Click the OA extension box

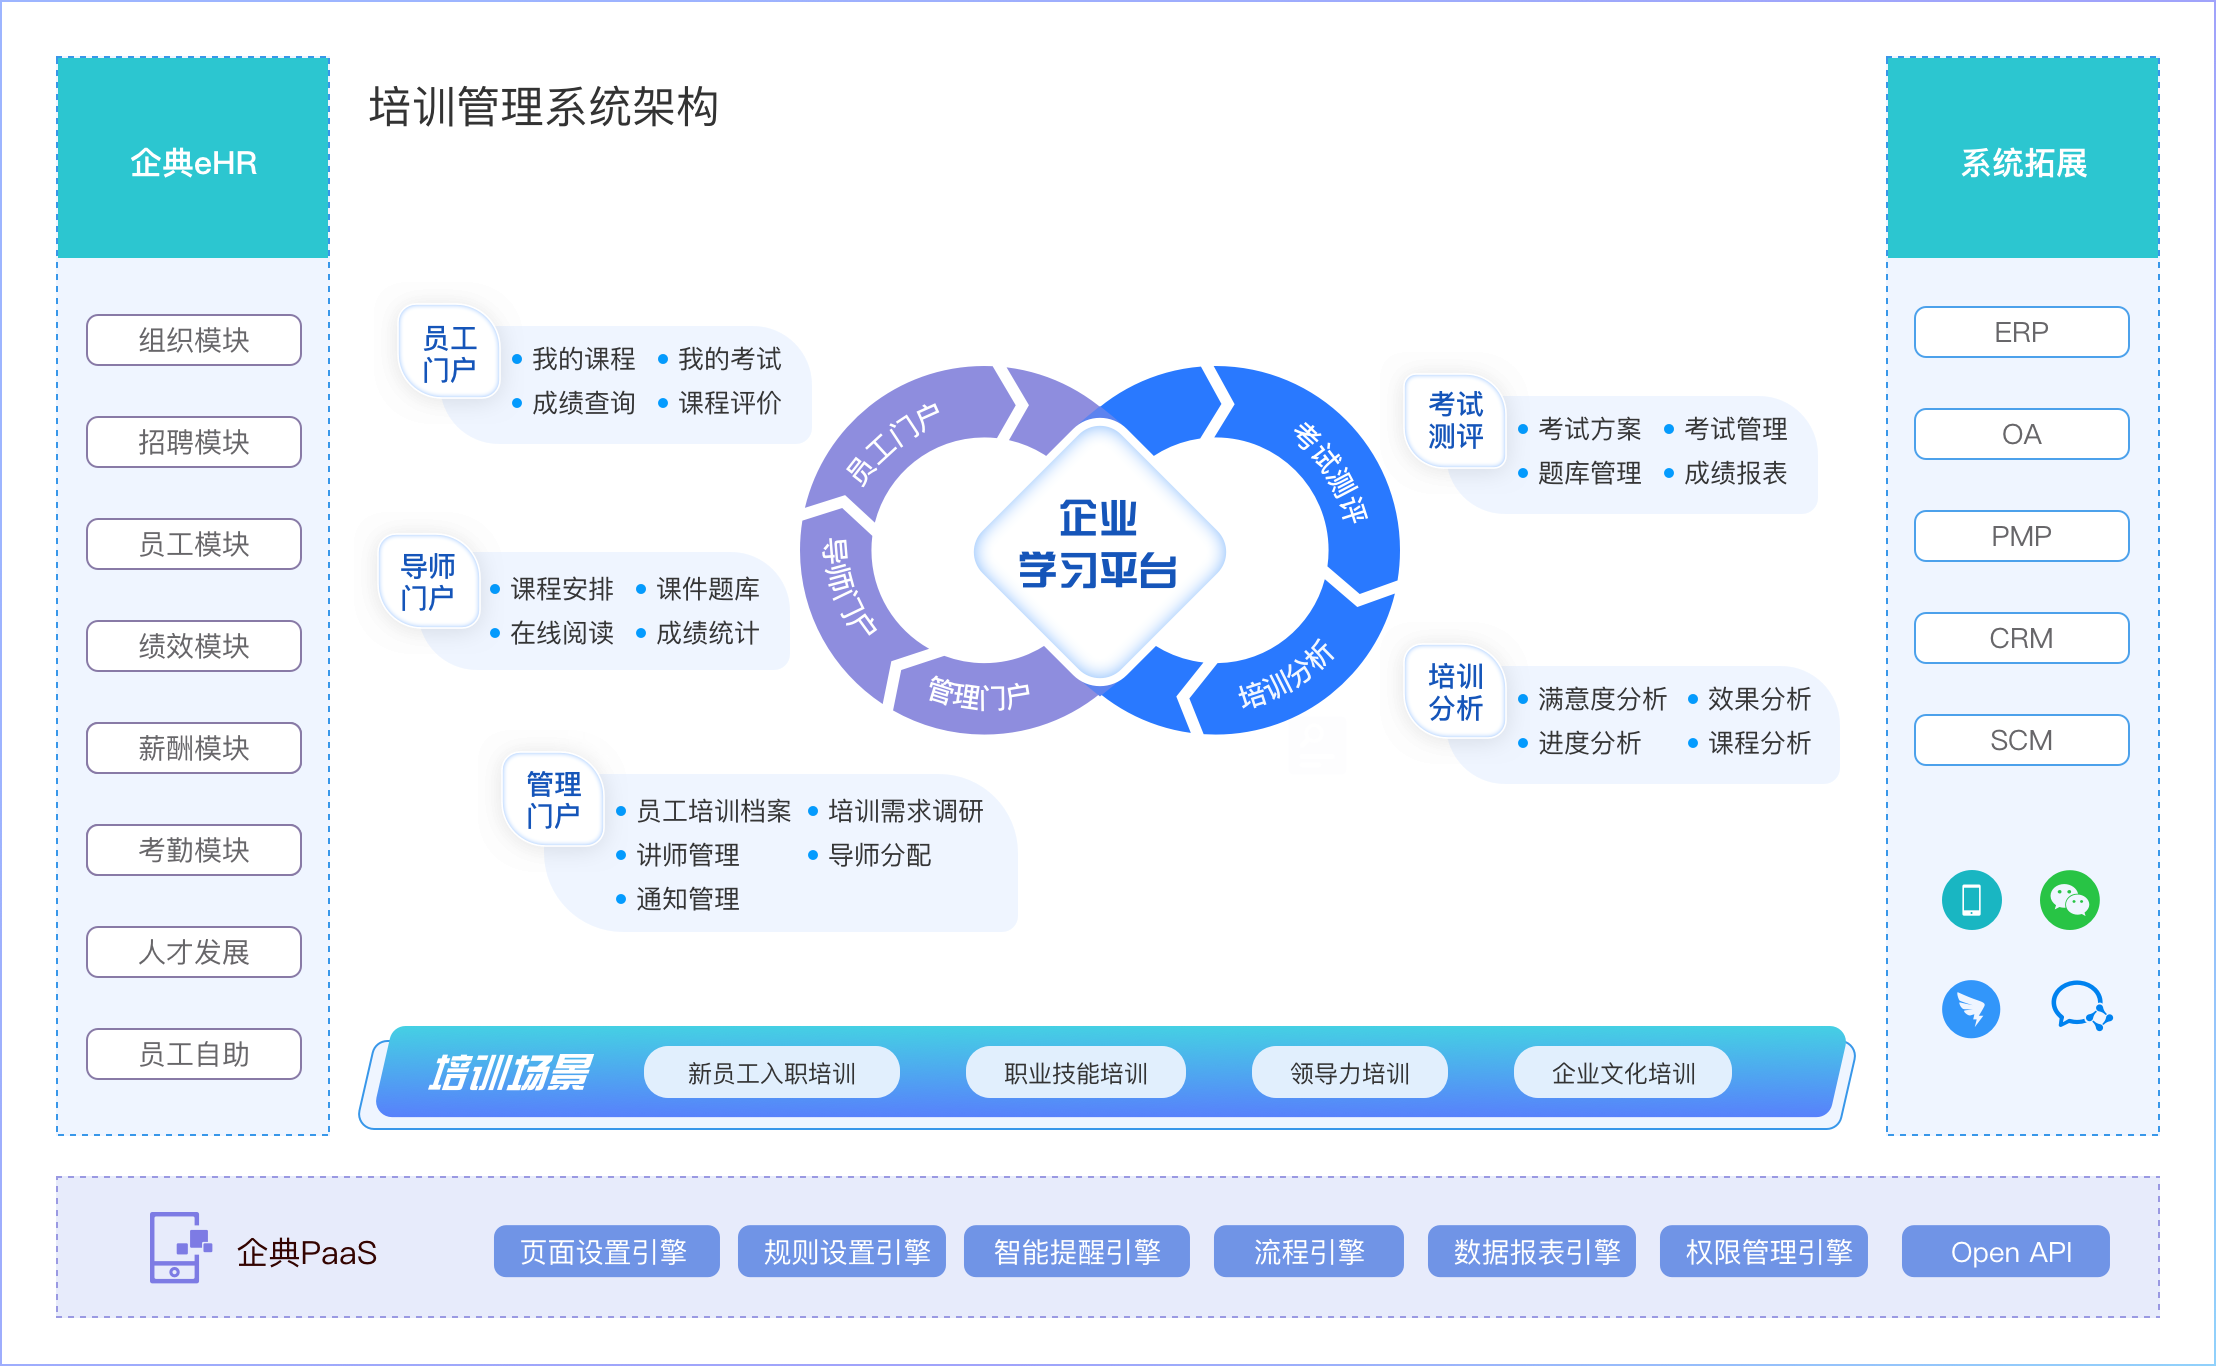point(2021,434)
